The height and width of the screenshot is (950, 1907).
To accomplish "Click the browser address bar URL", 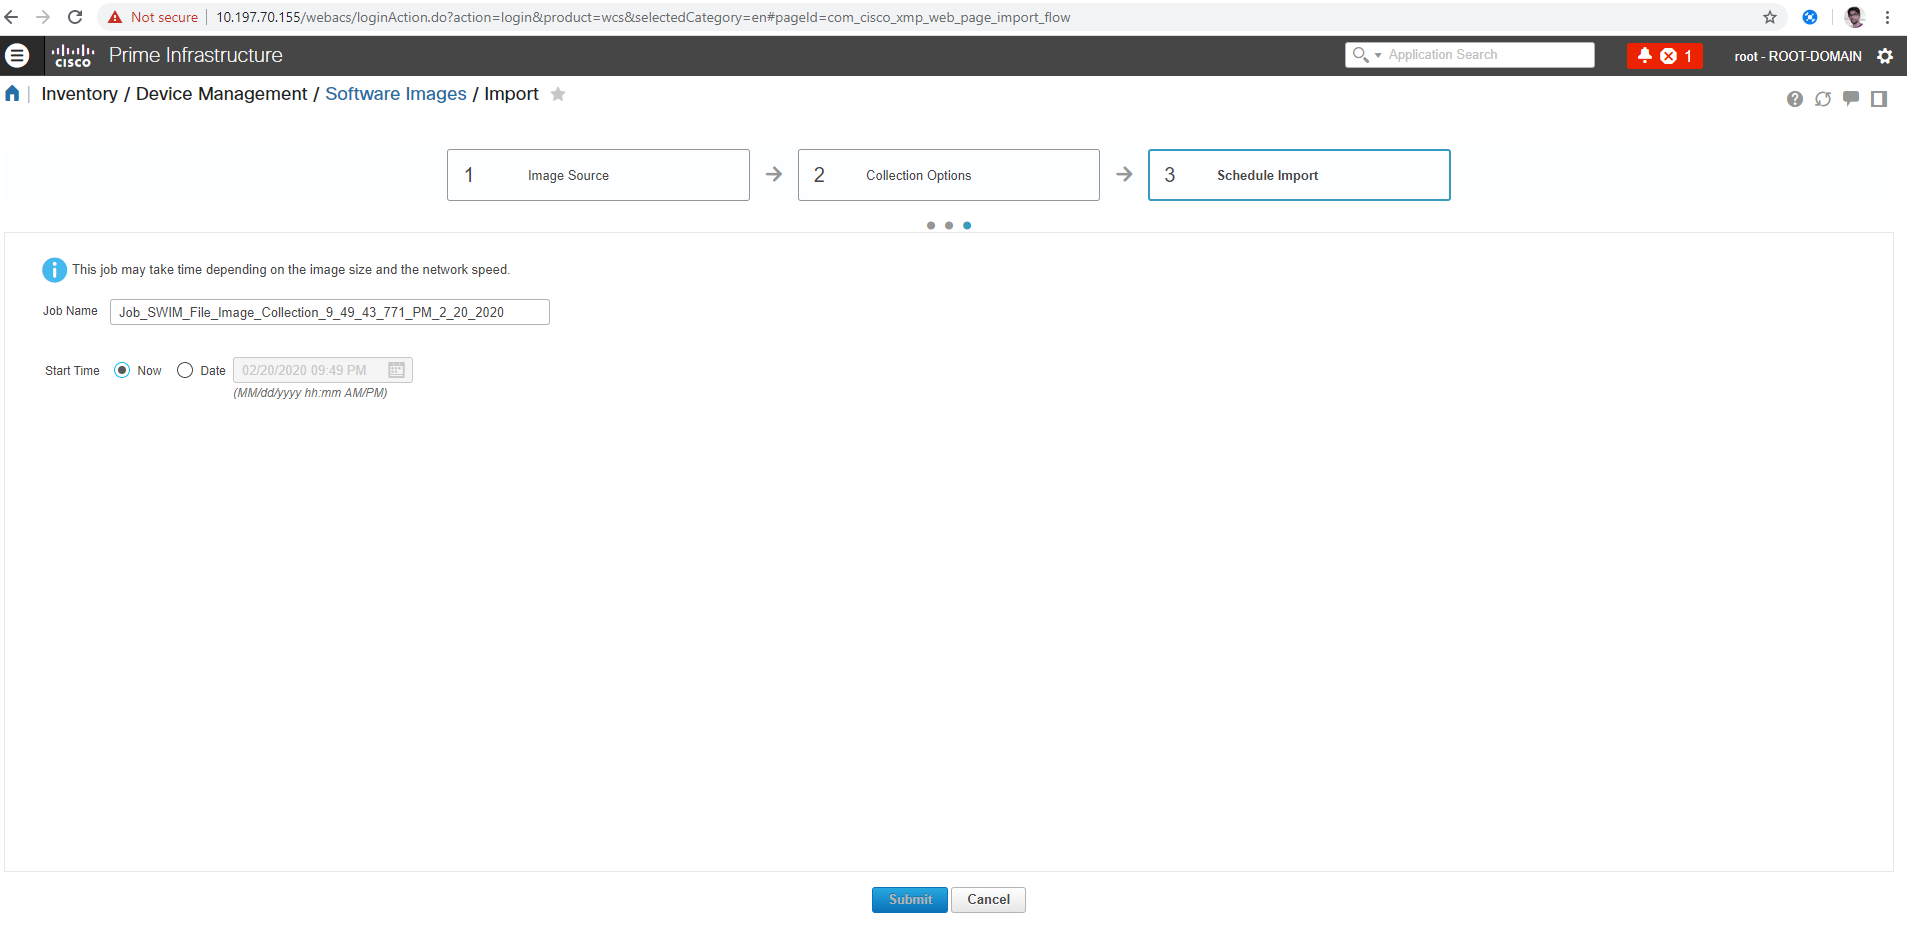I will 643,17.
